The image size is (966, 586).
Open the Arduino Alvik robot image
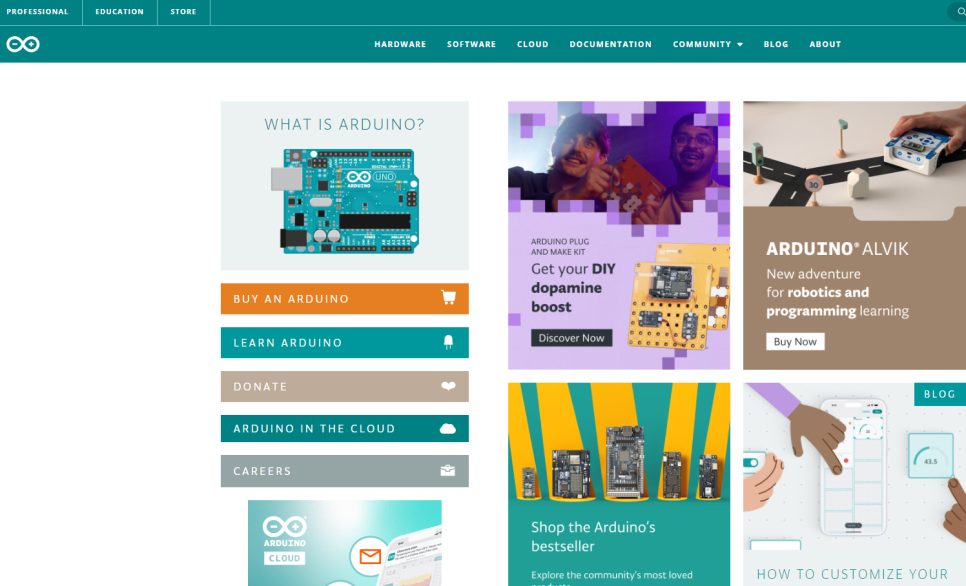point(854,154)
